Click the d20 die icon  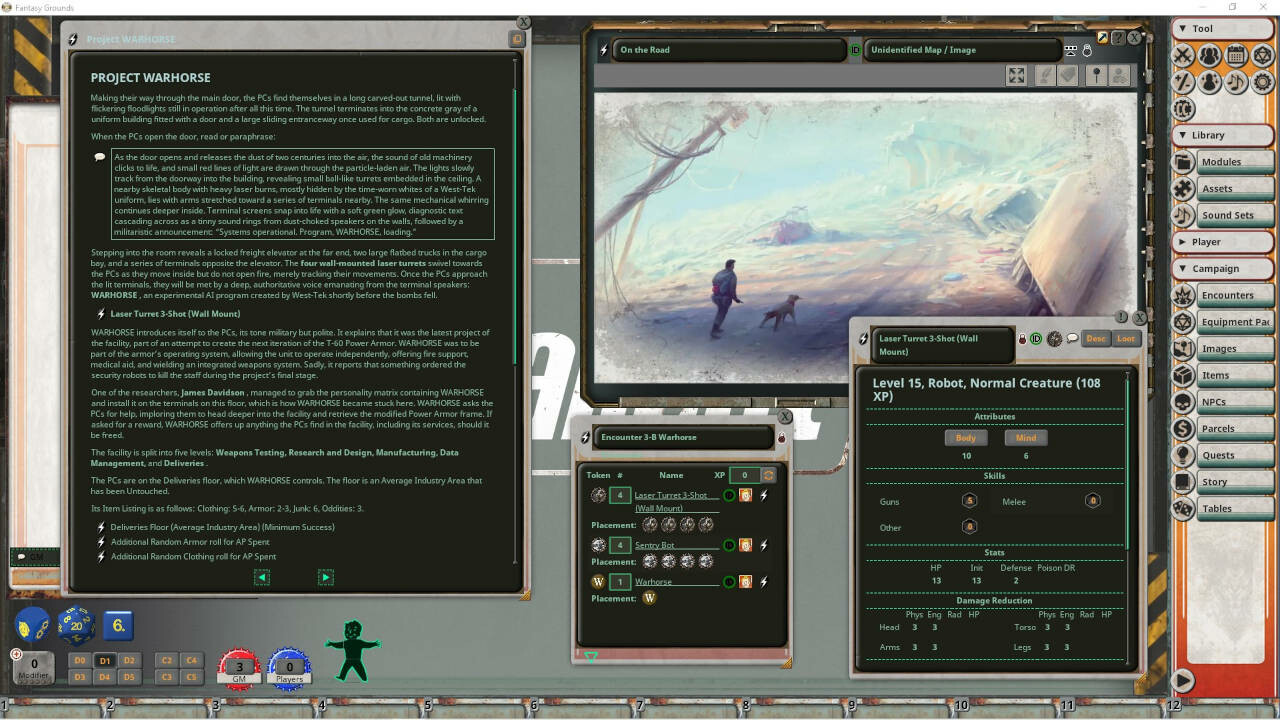click(x=76, y=627)
